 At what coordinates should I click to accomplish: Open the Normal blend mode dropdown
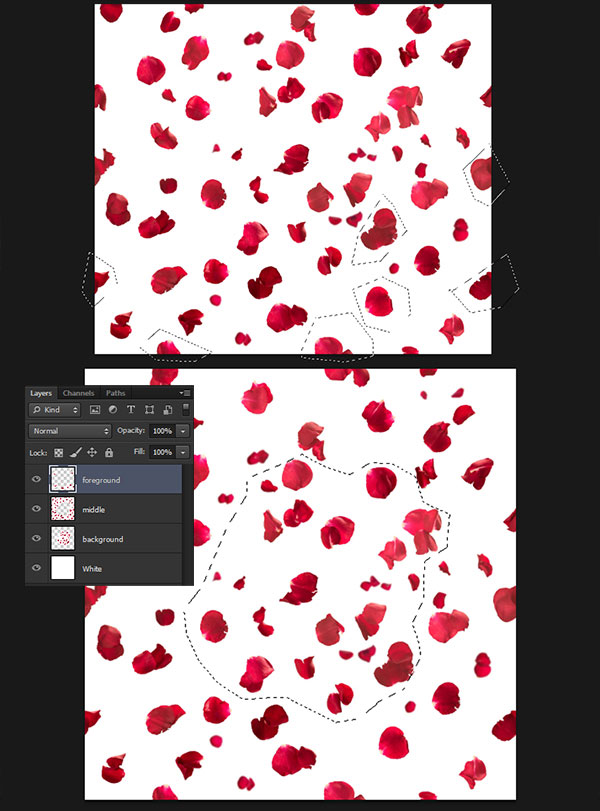pos(70,431)
